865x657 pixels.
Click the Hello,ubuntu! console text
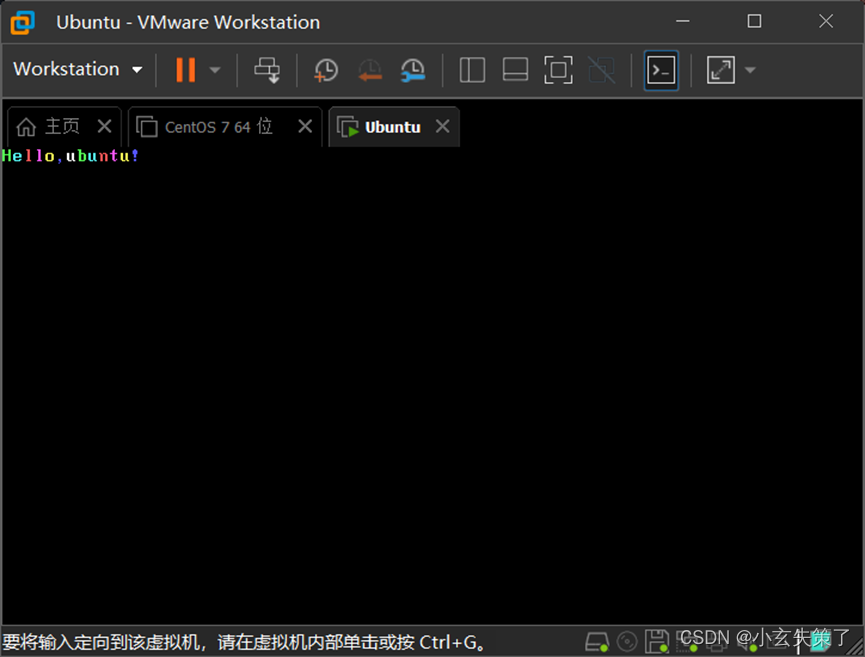pos(70,156)
